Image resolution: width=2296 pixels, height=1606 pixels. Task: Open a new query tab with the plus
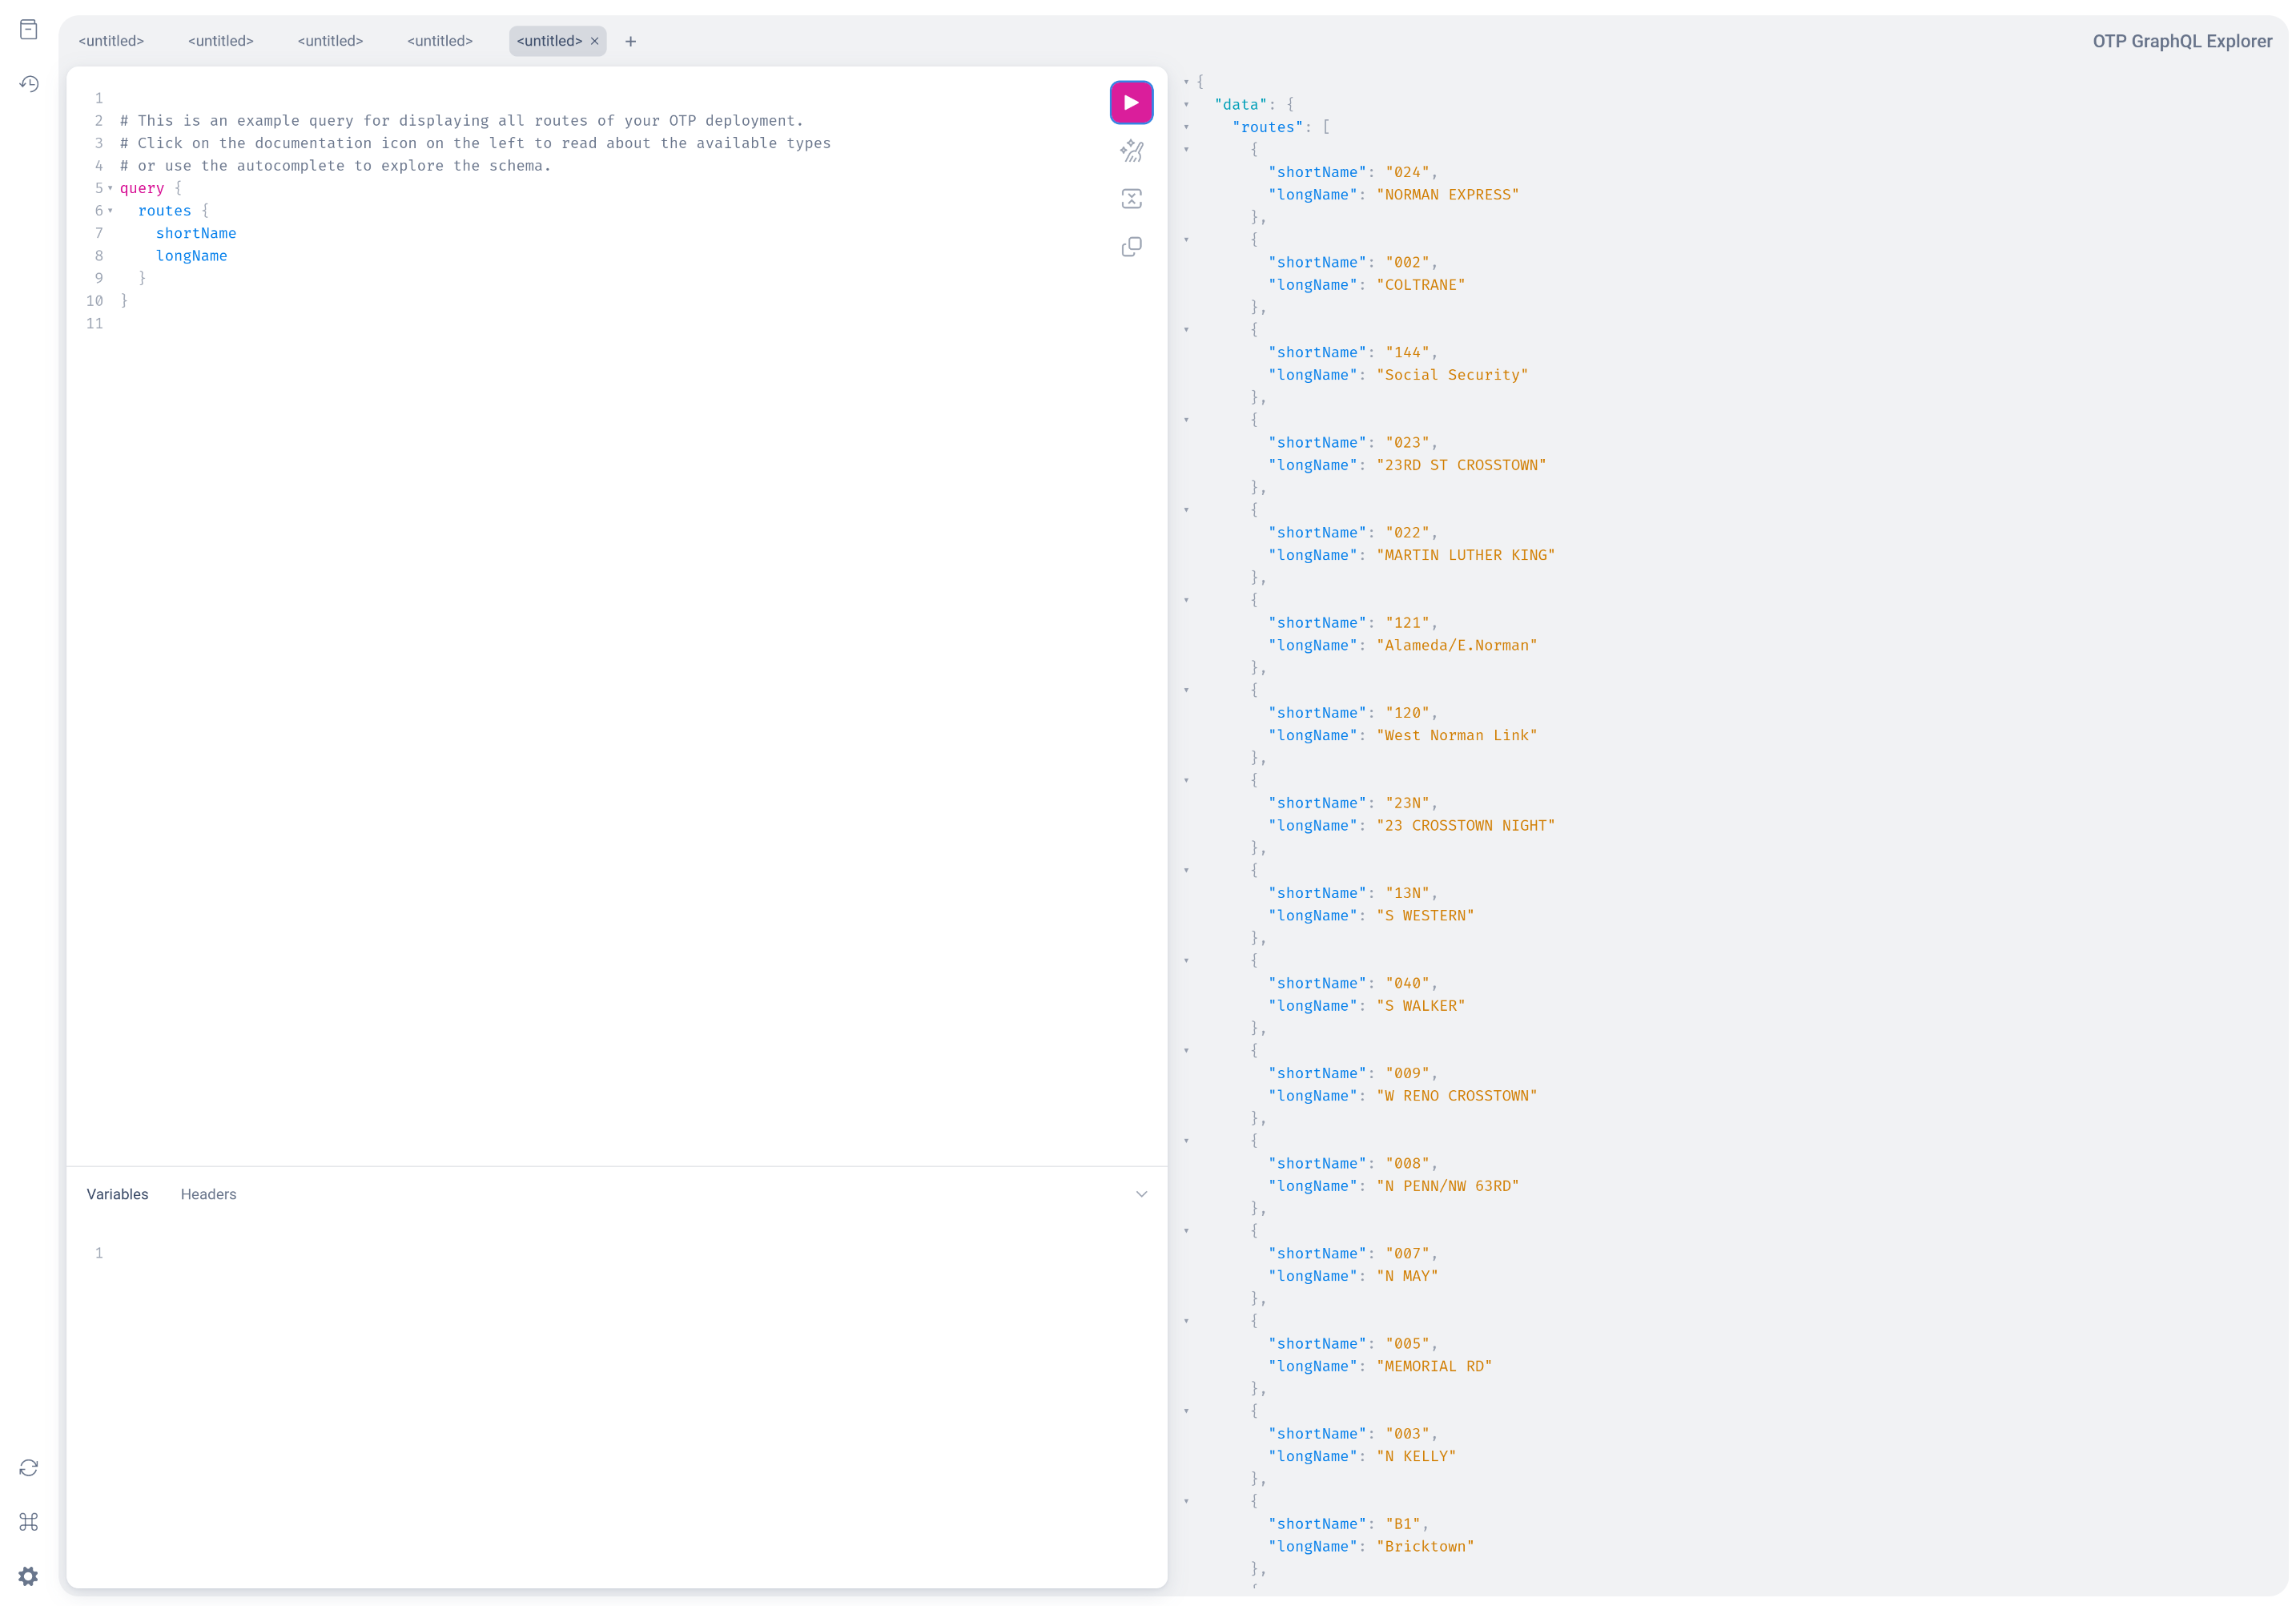click(x=630, y=41)
